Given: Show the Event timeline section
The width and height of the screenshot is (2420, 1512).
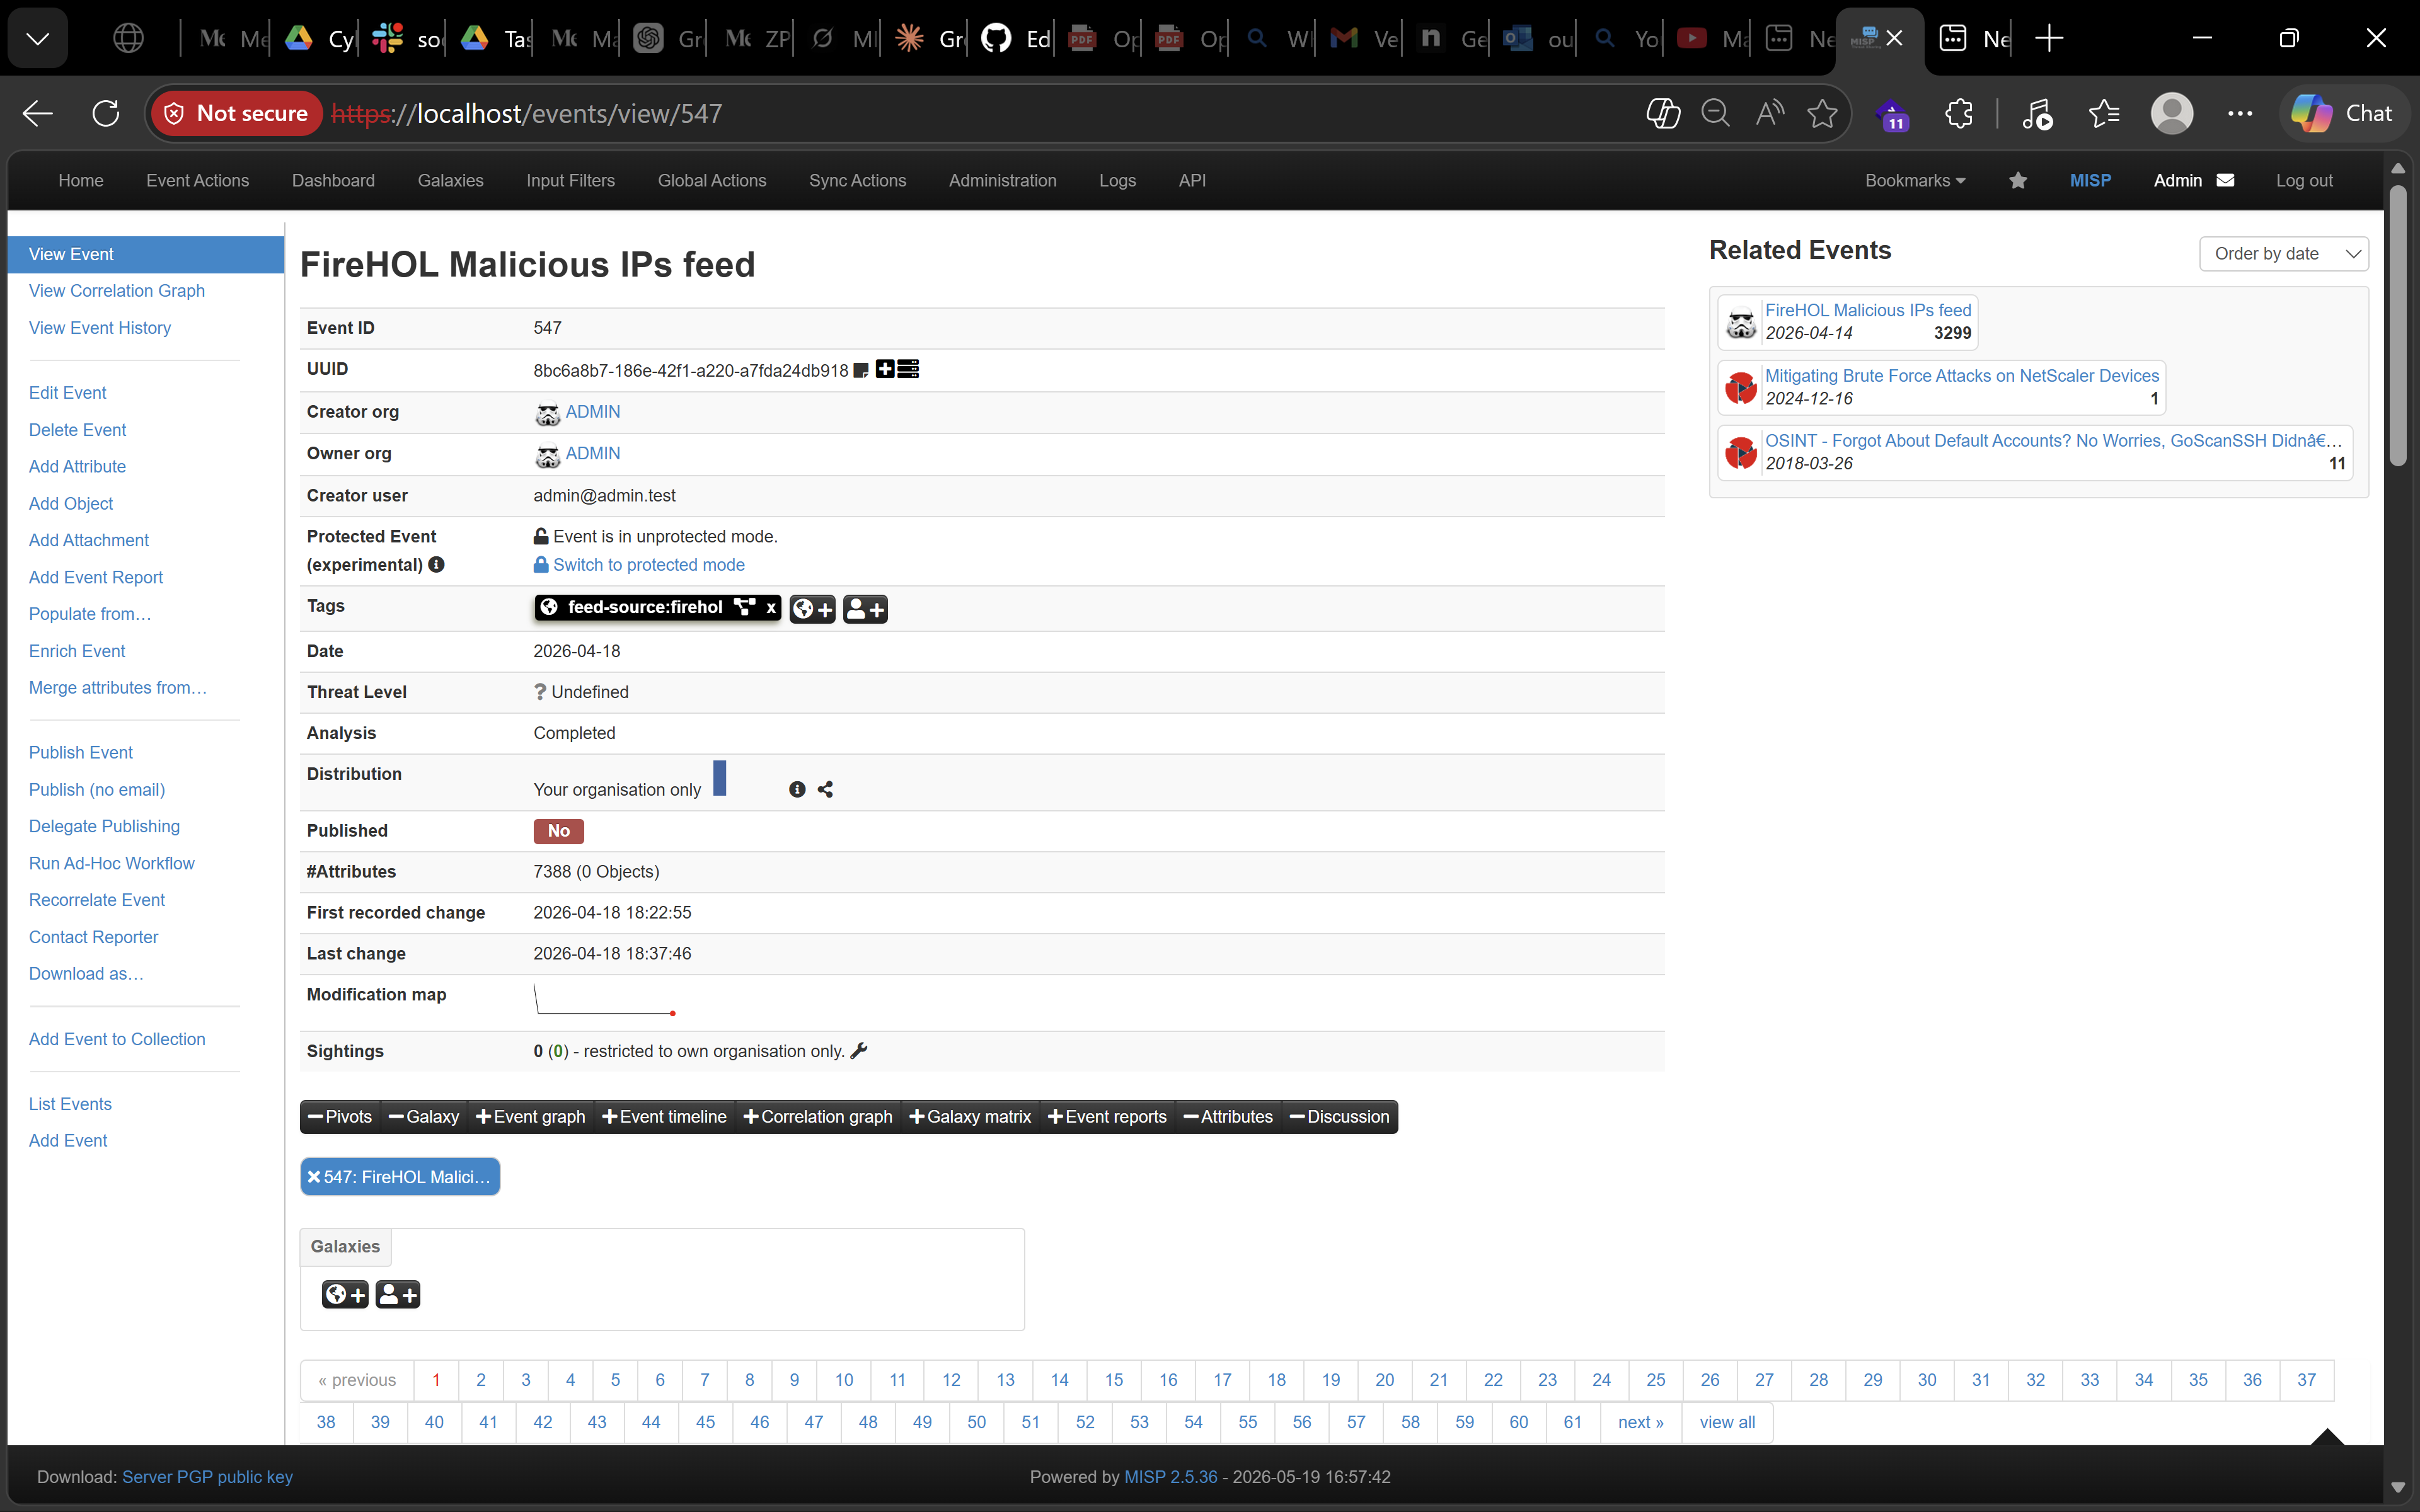Looking at the screenshot, I should click(665, 1117).
